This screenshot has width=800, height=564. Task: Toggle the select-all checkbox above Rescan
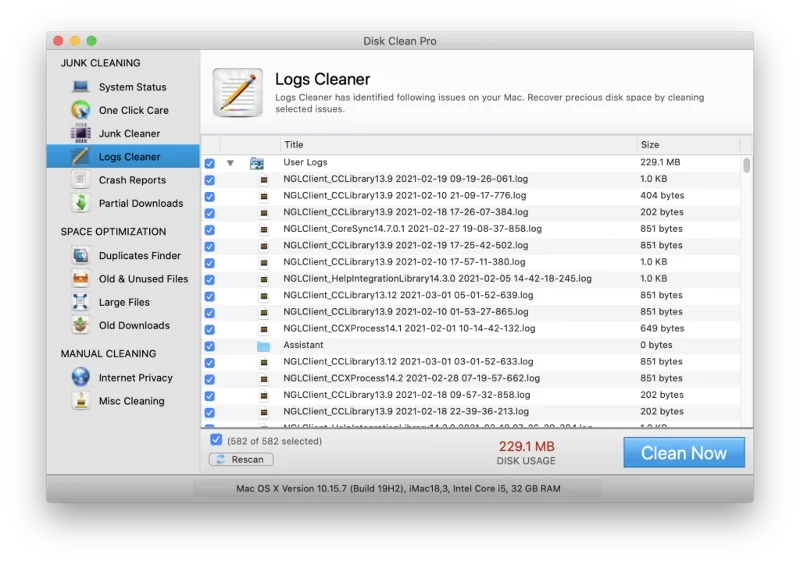coord(216,440)
